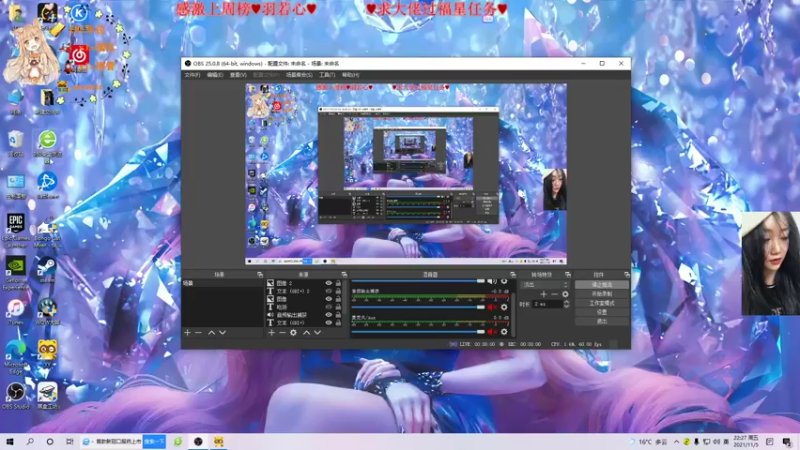Open the Epic Games Launcher desktop icon

16,231
